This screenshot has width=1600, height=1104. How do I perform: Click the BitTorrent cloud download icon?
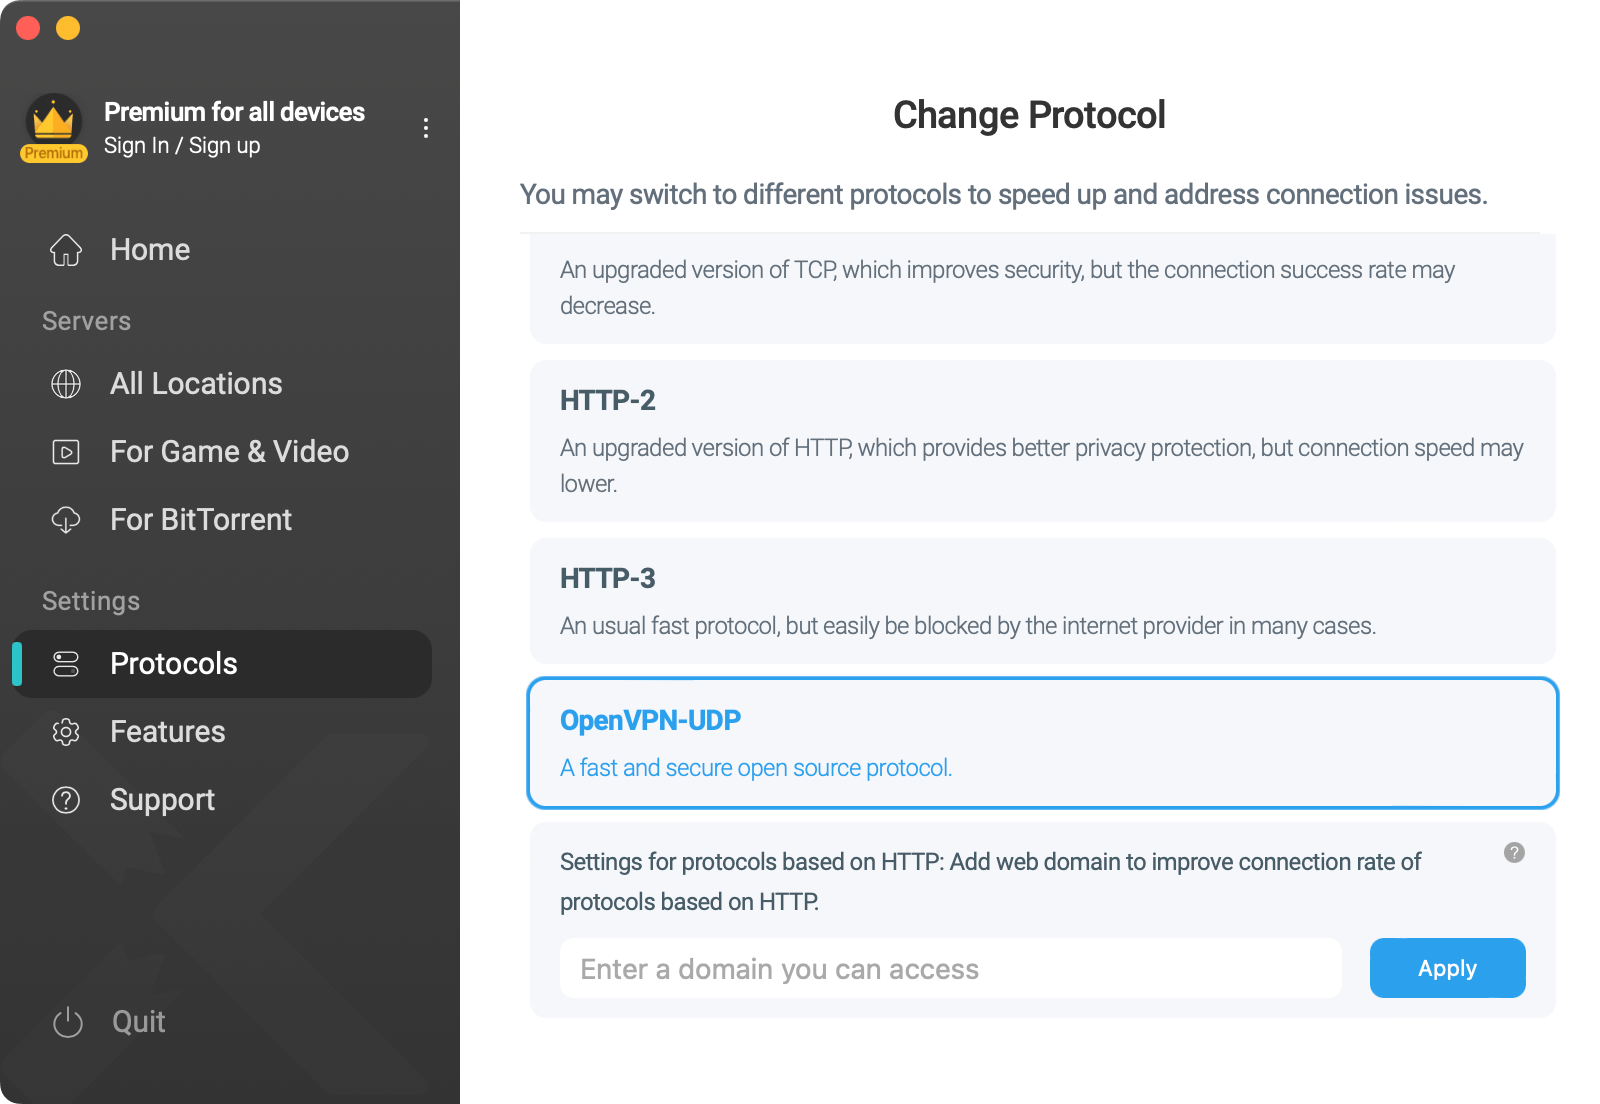pyautogui.click(x=66, y=520)
